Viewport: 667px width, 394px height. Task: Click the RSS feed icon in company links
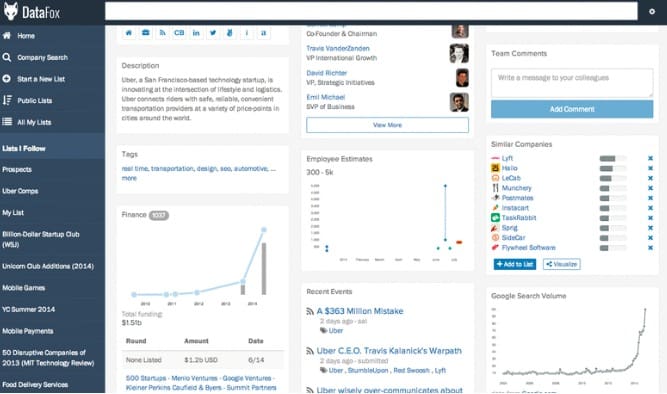[162, 33]
